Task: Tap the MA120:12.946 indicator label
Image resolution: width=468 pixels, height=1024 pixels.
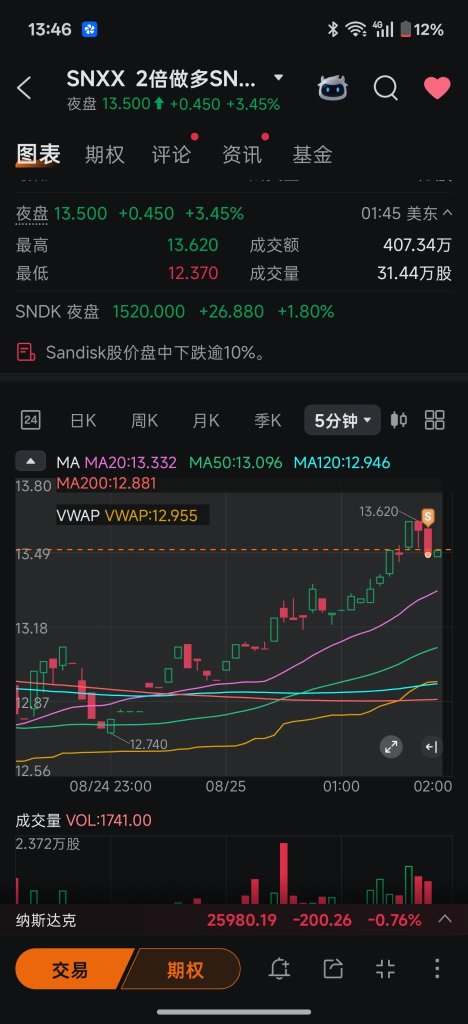Action: (x=341, y=463)
